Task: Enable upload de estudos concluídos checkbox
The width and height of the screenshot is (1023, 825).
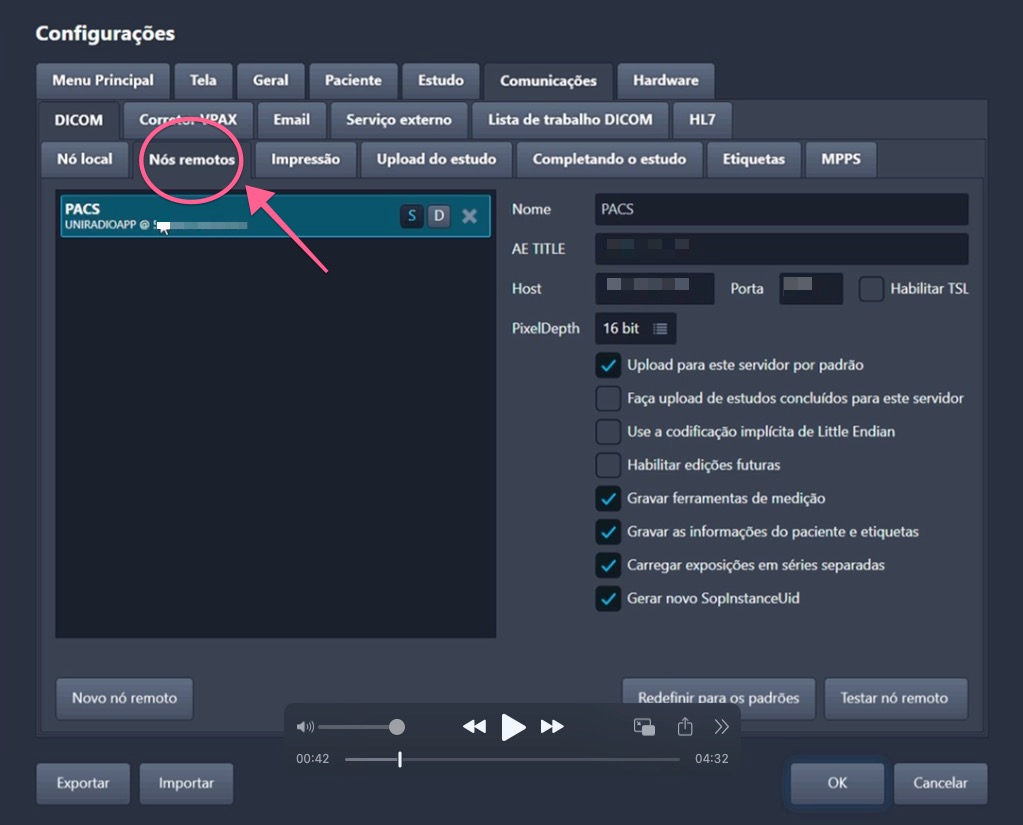Action: point(608,398)
